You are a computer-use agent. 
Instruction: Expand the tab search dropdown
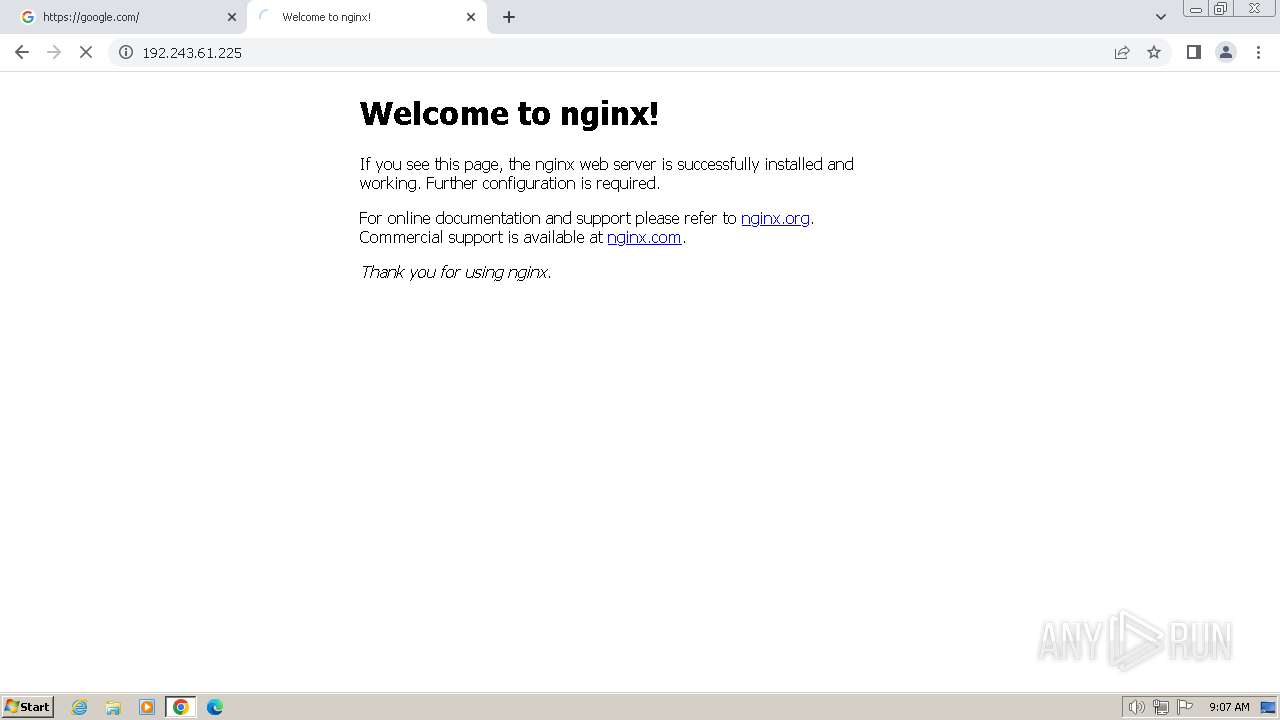click(x=1160, y=17)
